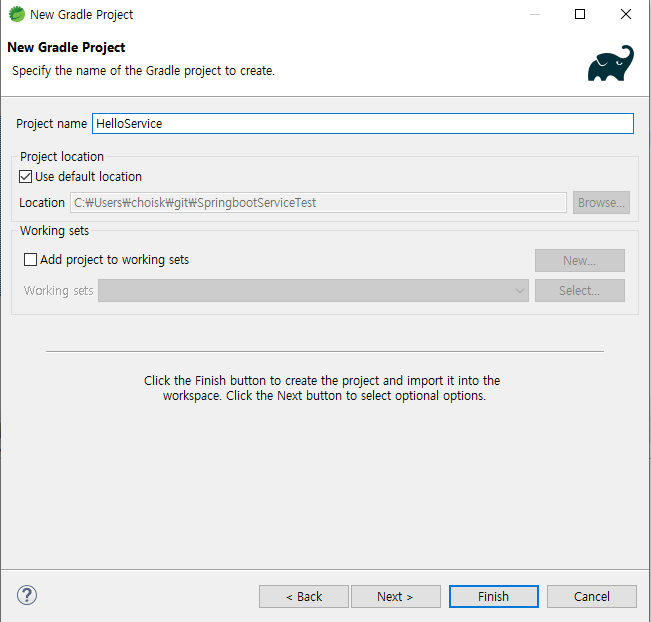The width and height of the screenshot is (651, 622).
Task: Uncheck Use default location checkbox
Action: tap(25, 176)
